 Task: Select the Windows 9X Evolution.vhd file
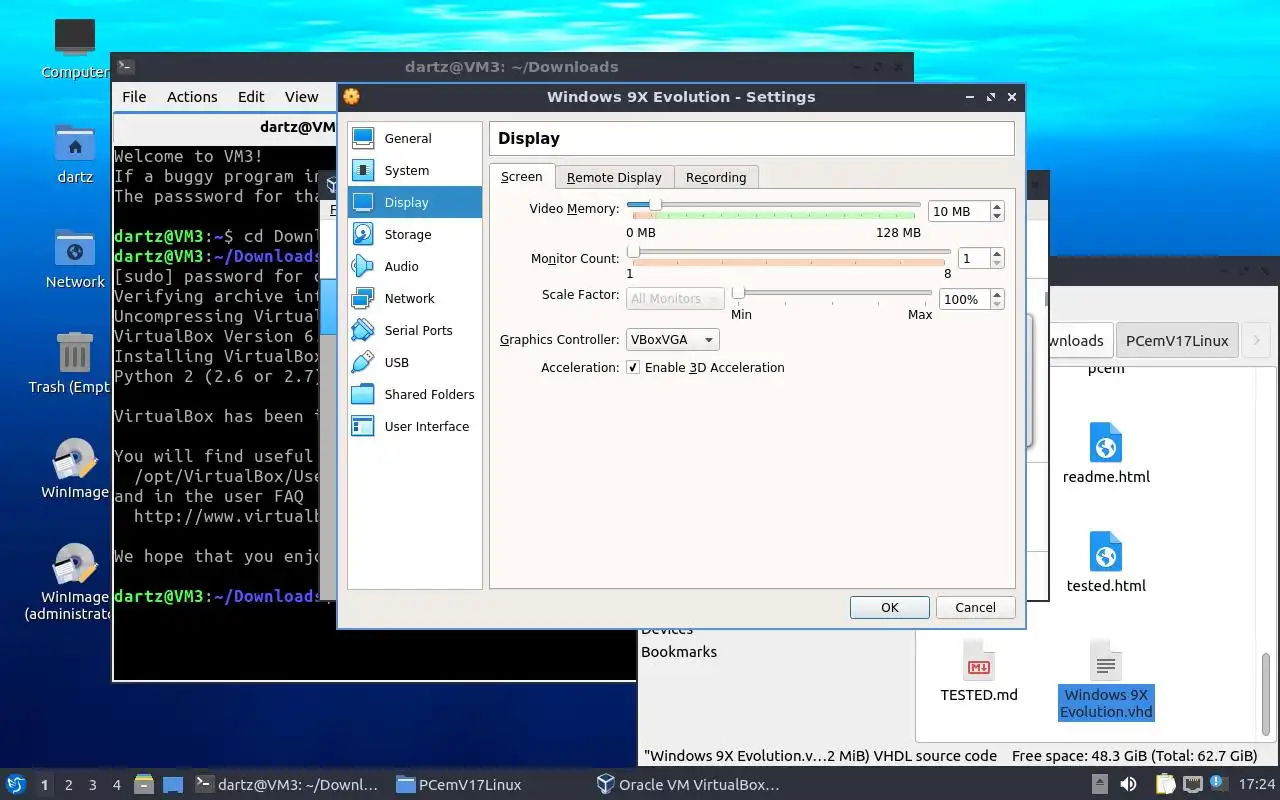click(x=1106, y=680)
